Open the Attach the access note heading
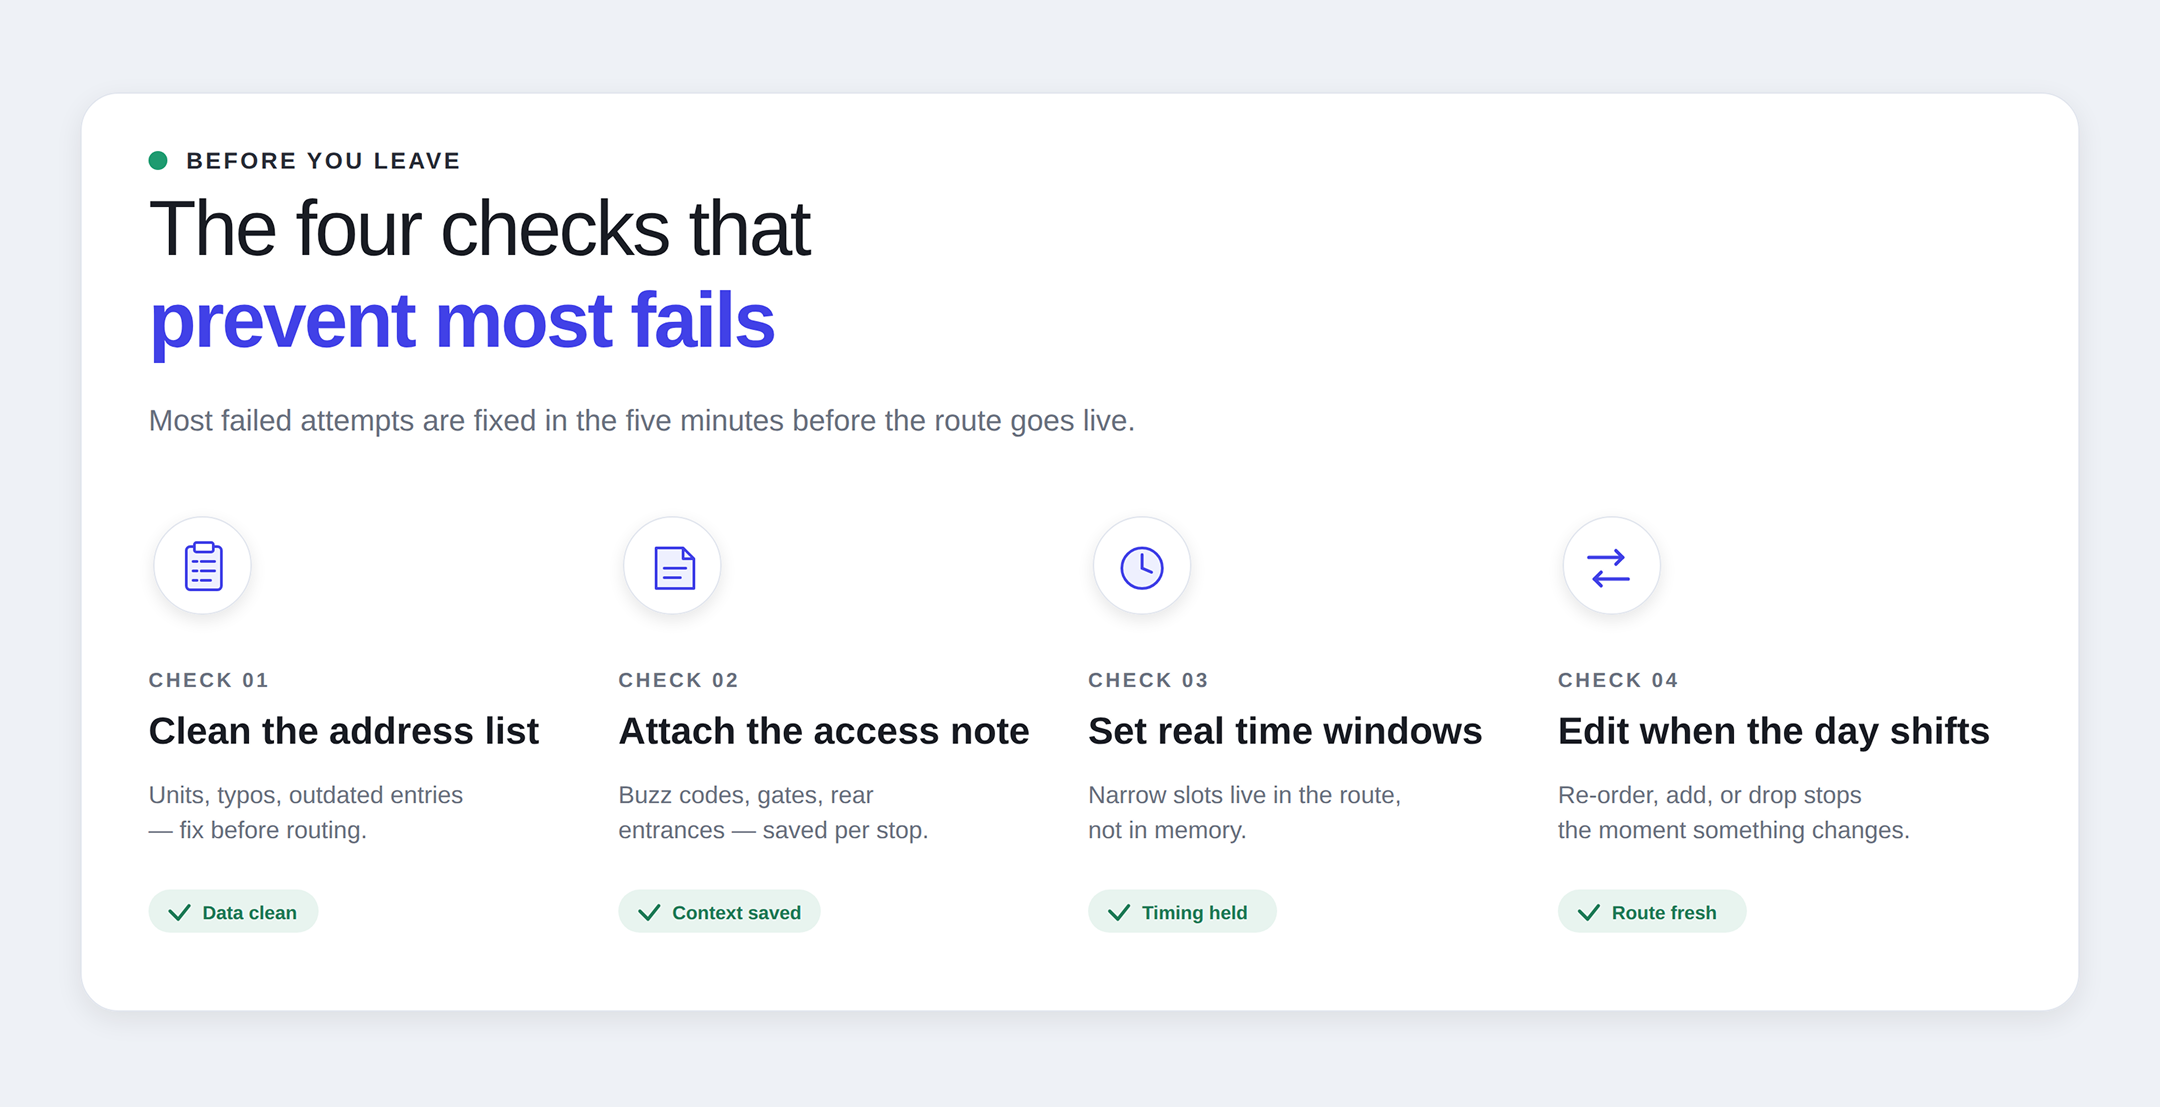The image size is (2160, 1107). point(824,731)
